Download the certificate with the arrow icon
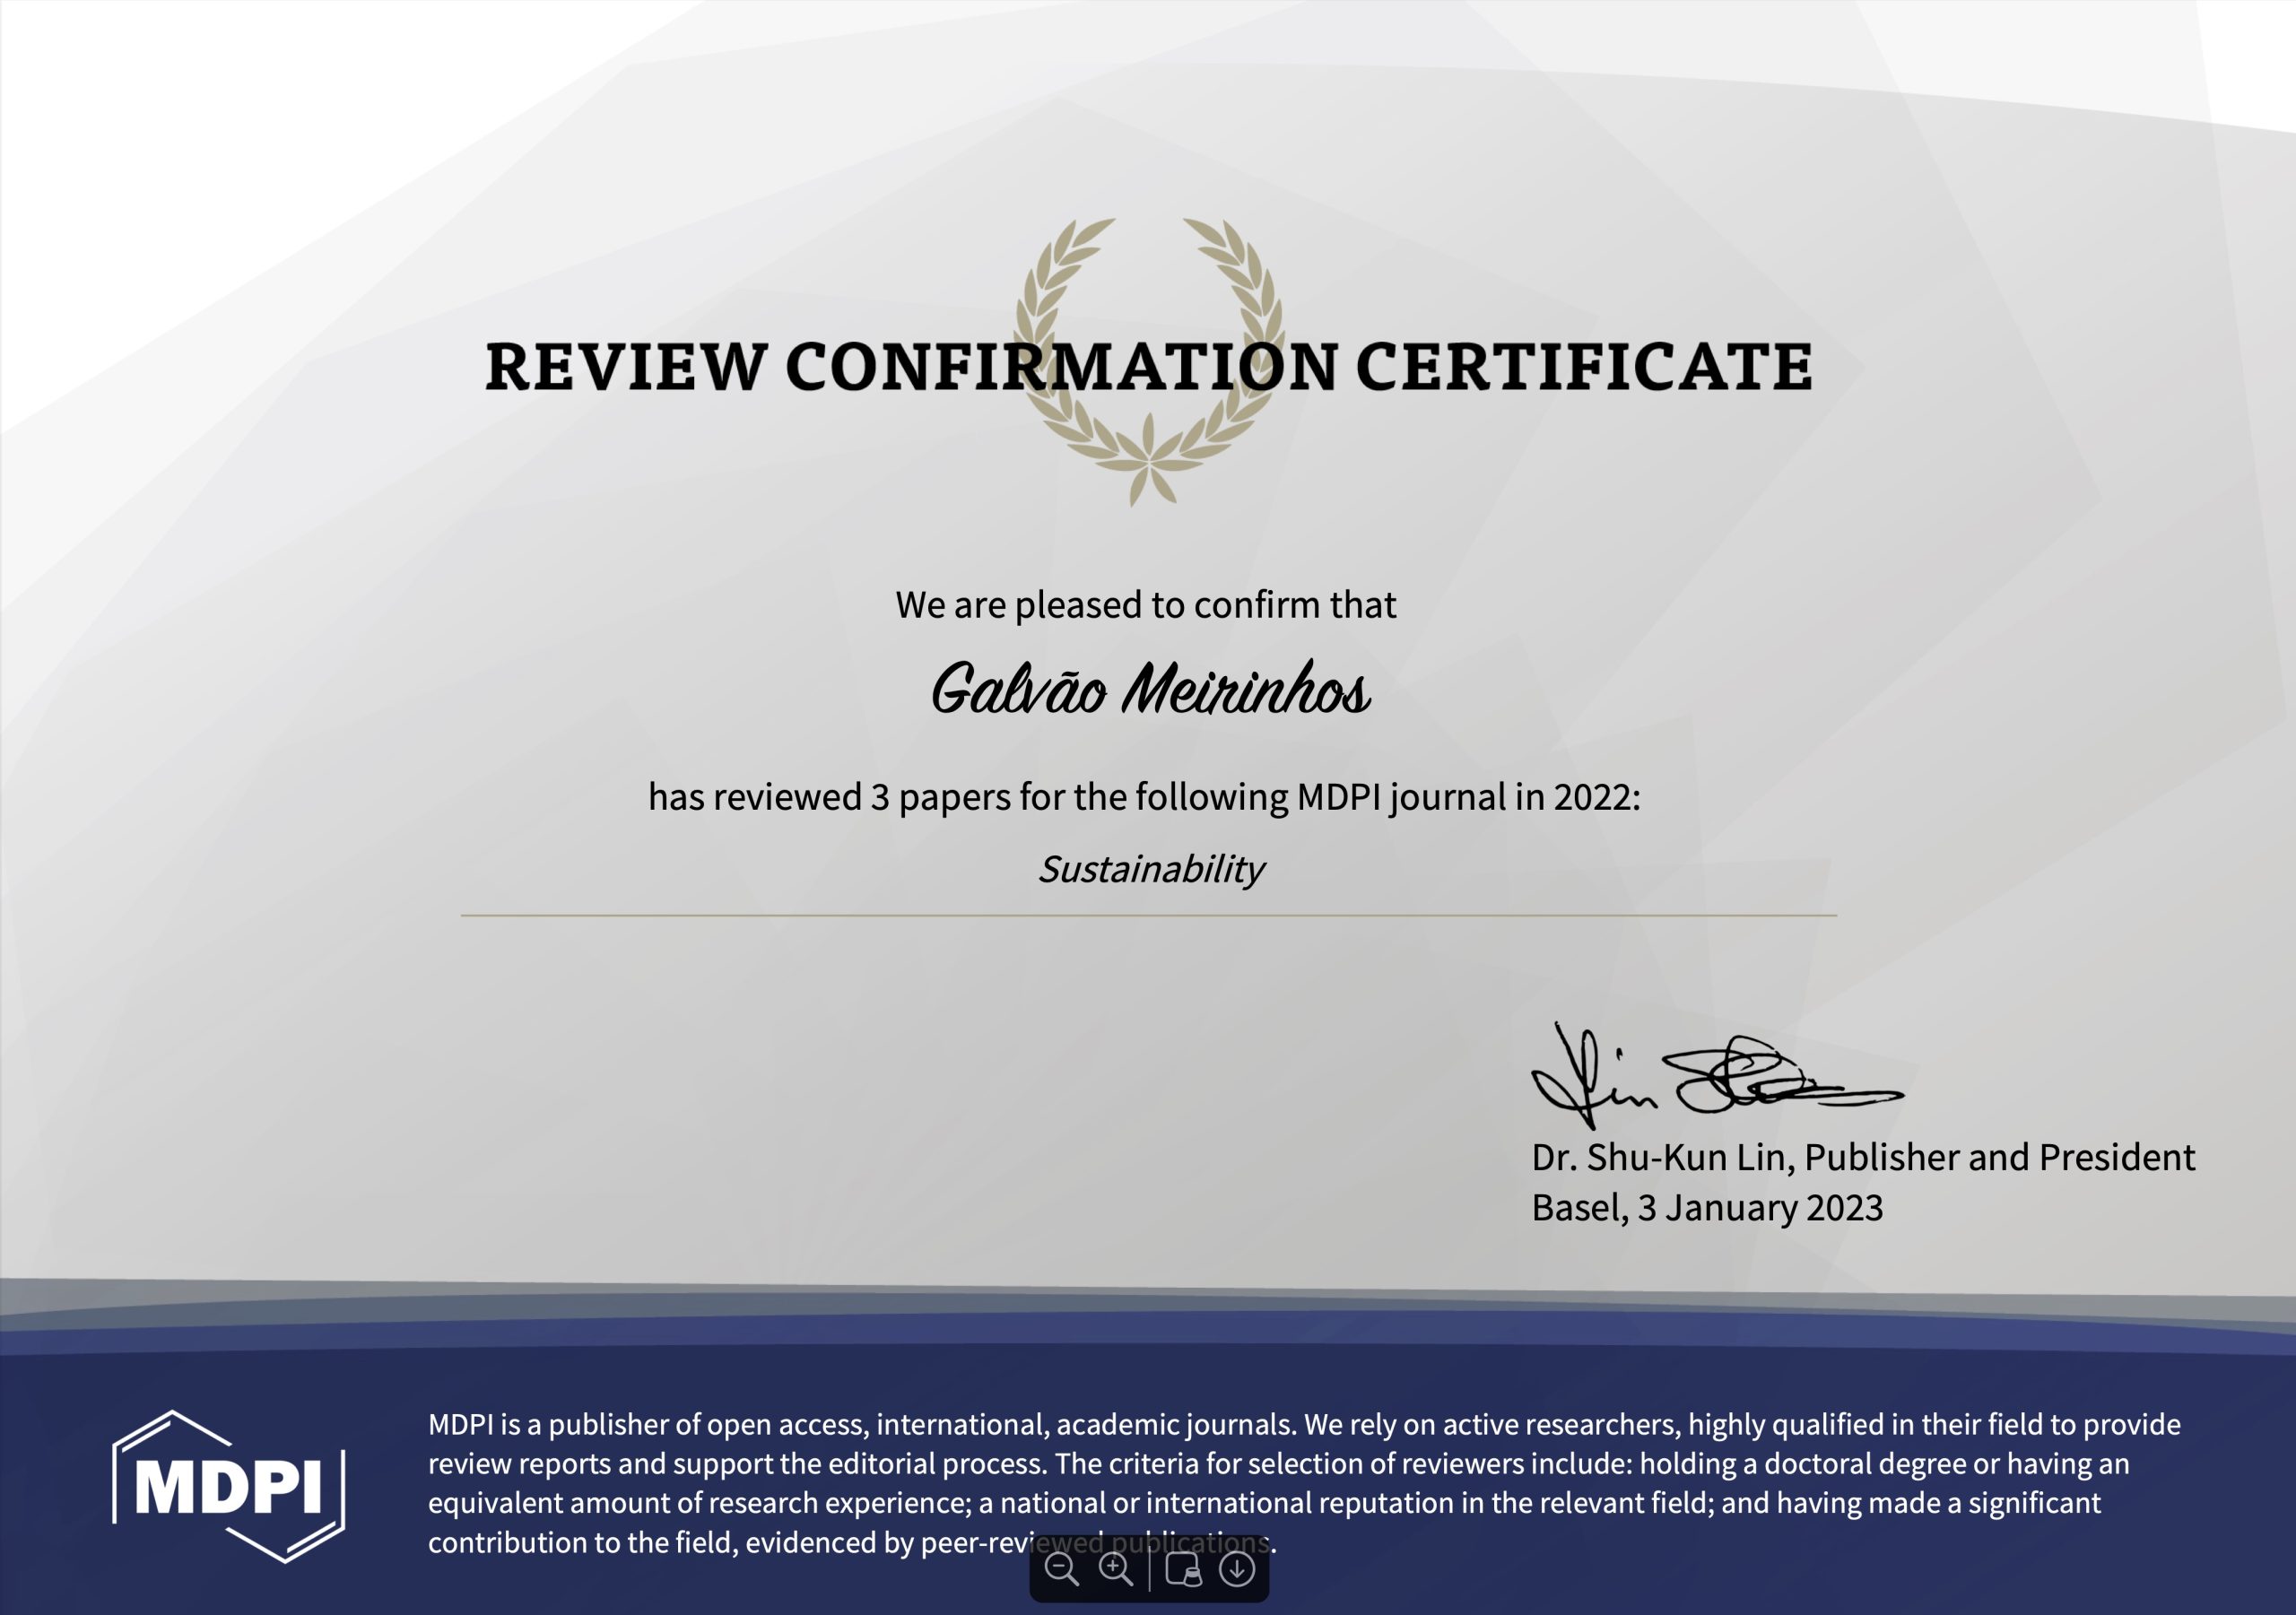Viewport: 2296px width, 1615px height. tap(1237, 1569)
